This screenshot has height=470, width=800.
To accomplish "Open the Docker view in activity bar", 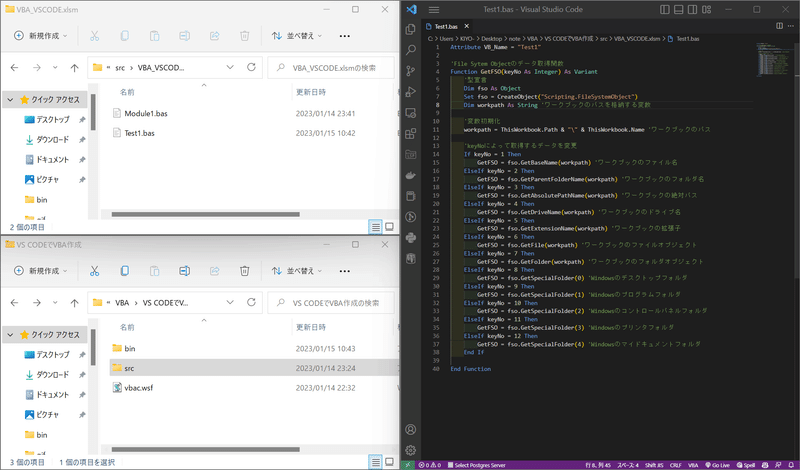I will click(x=410, y=176).
